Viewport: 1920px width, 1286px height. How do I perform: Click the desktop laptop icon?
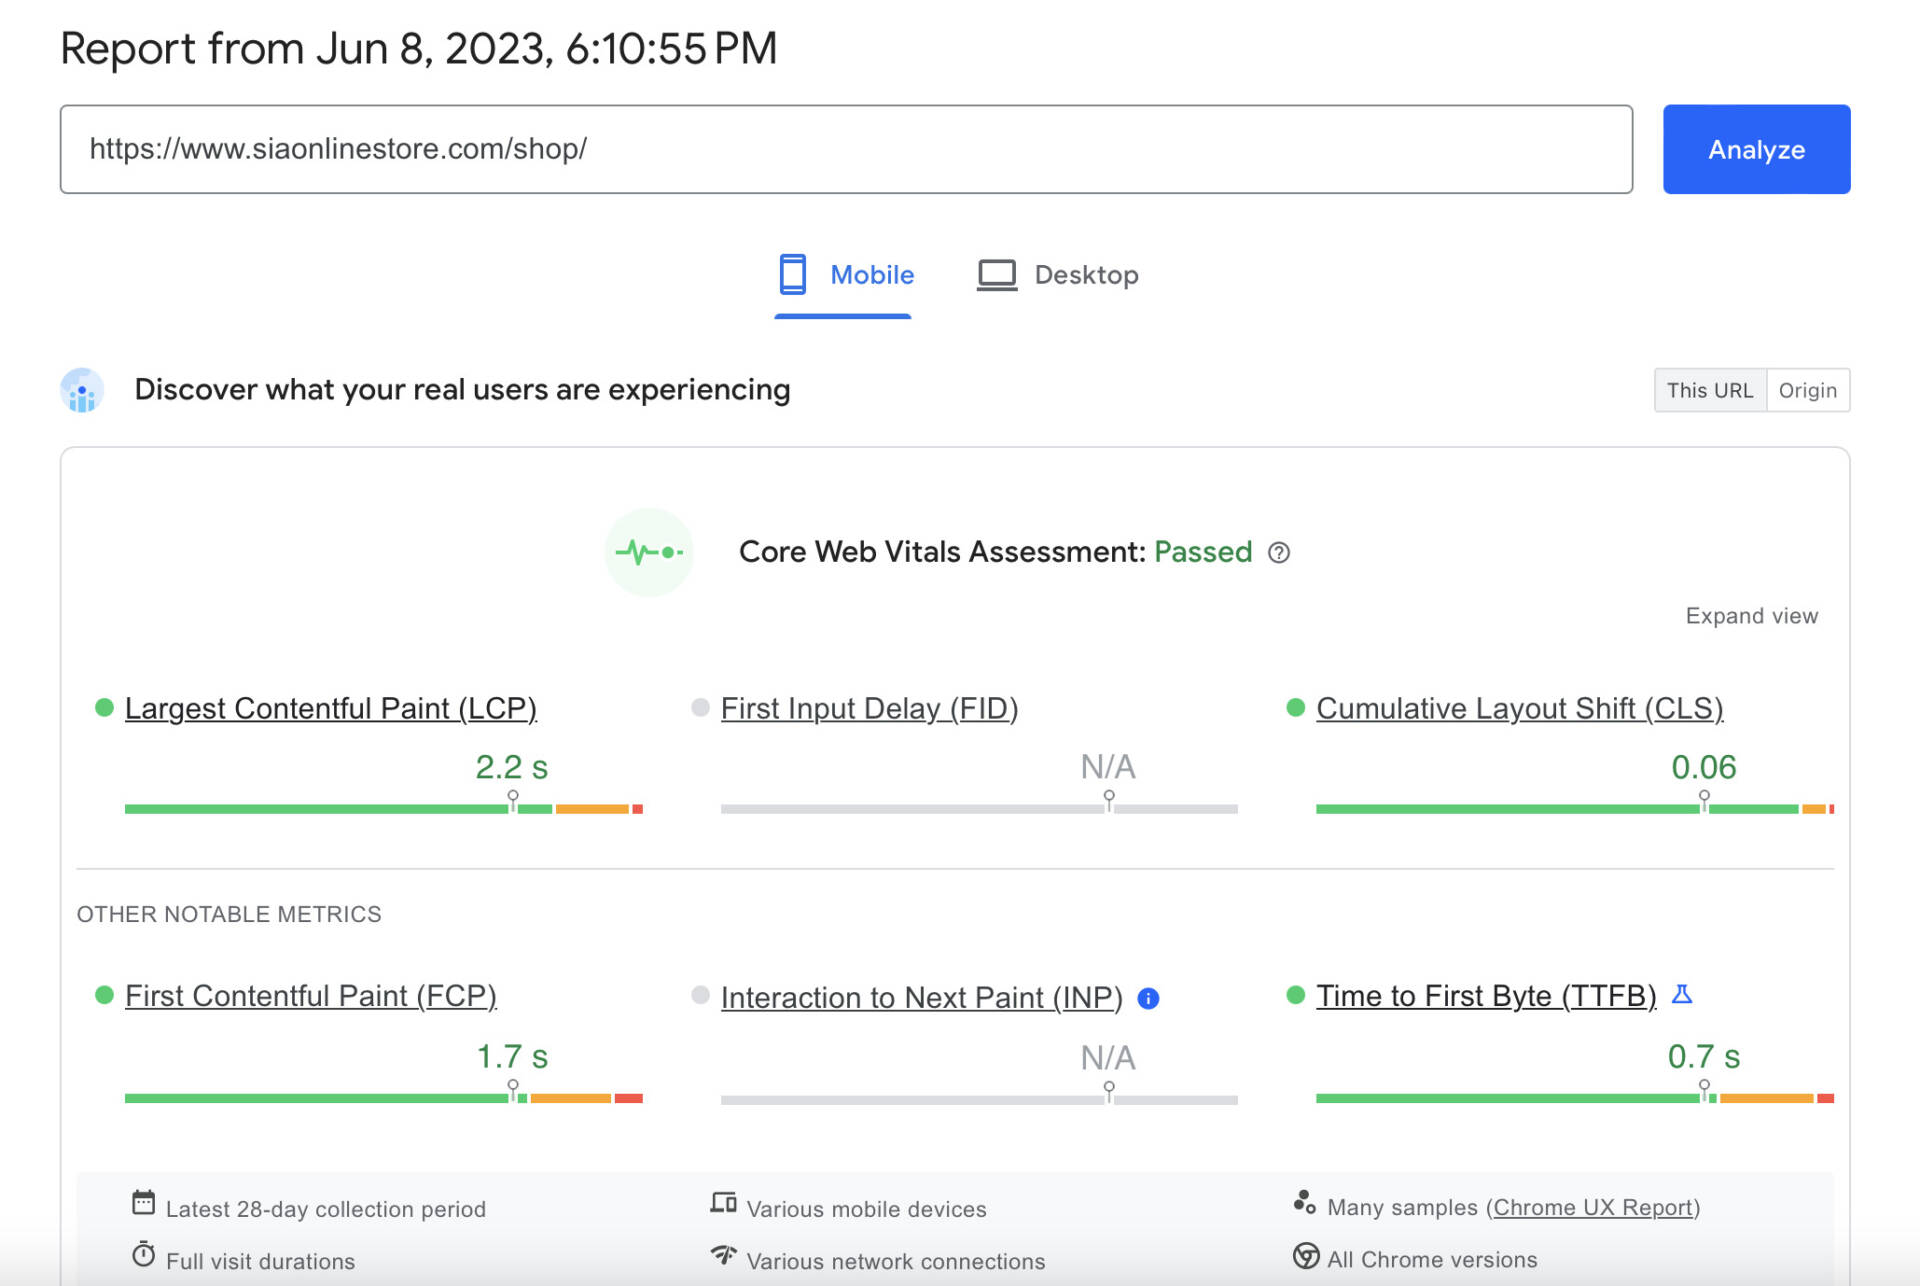pyautogui.click(x=996, y=274)
